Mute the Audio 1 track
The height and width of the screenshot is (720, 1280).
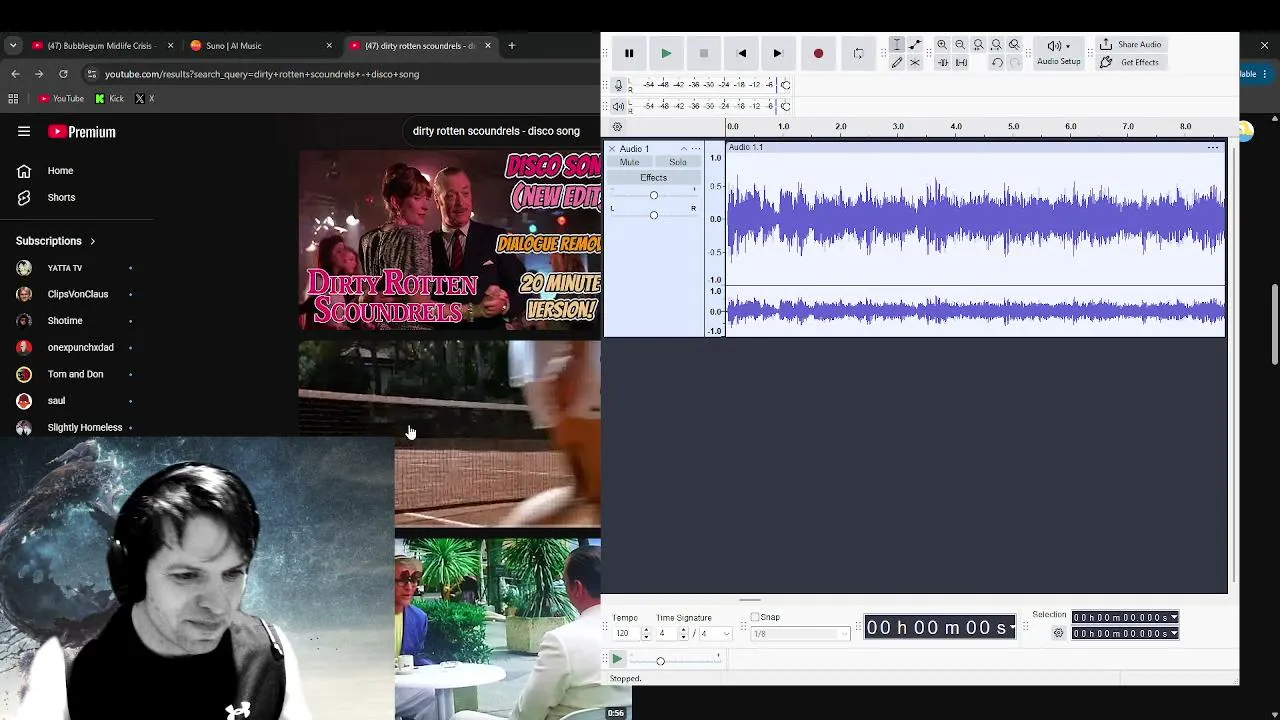point(629,163)
